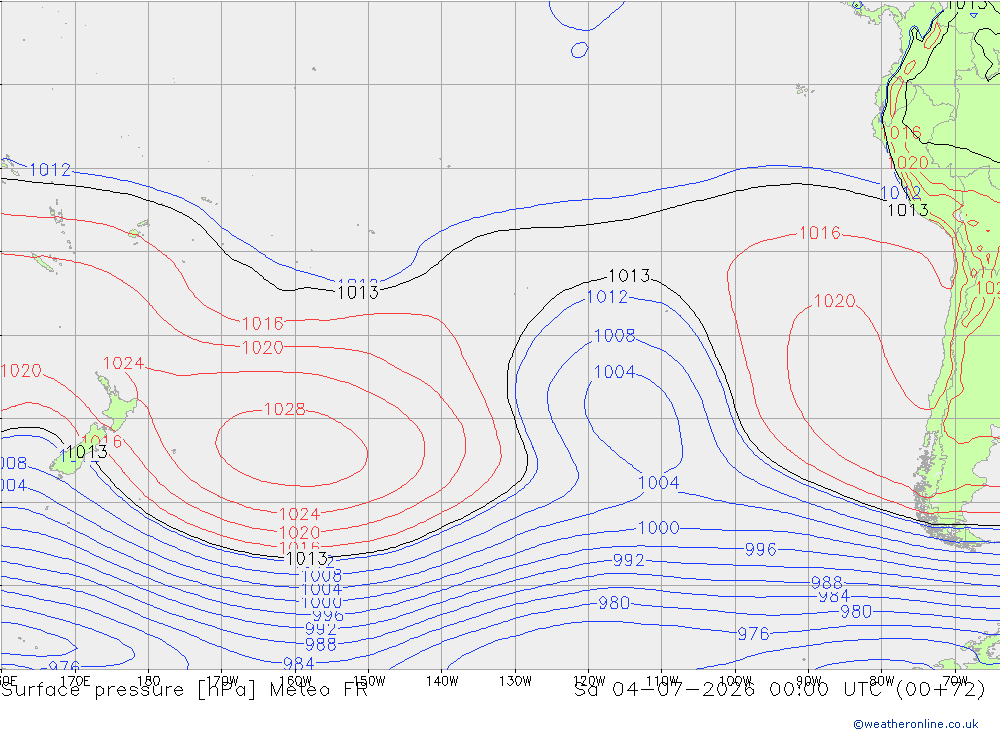Image resolution: width=1000 pixels, height=733 pixels.
Task: Click the Surface pressure Meteo FR title
Action: click(184, 690)
